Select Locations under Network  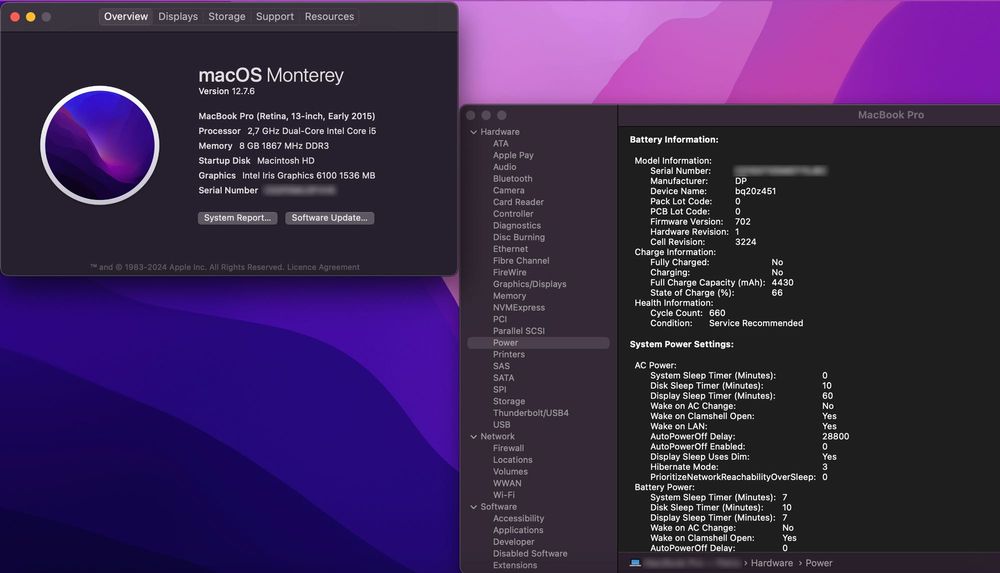pos(513,460)
